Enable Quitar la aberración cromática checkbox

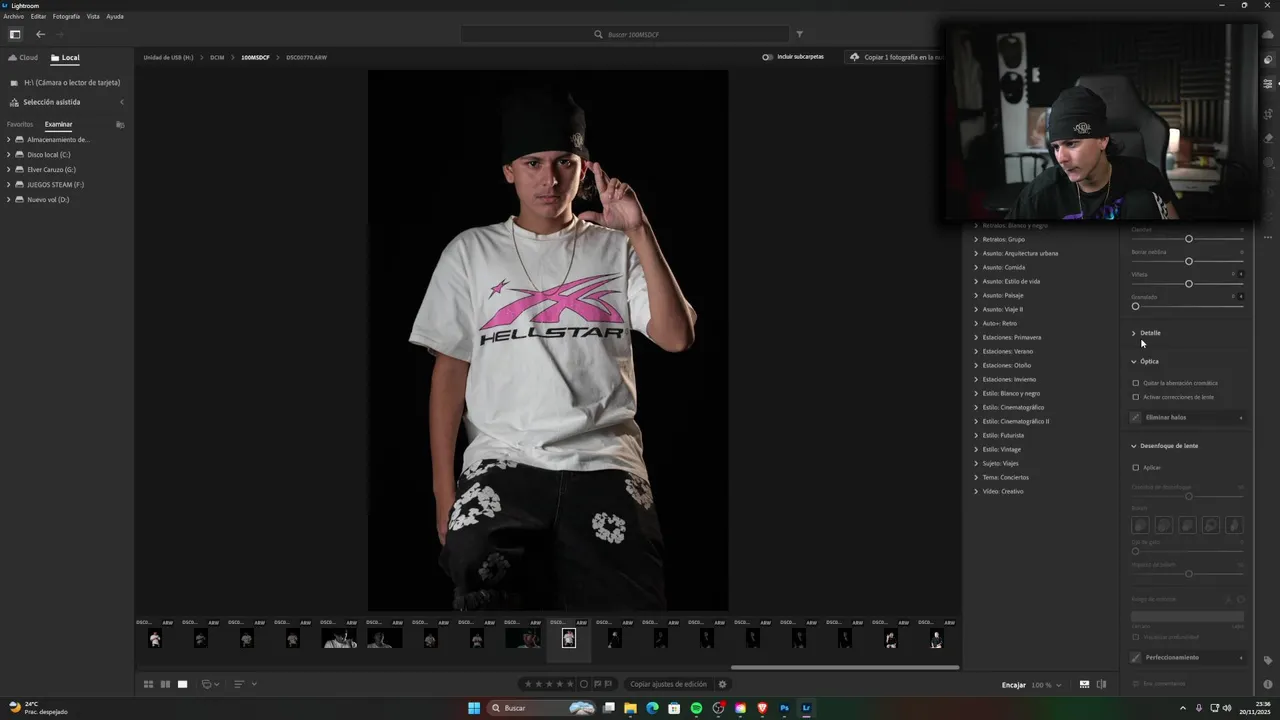[x=1135, y=383]
